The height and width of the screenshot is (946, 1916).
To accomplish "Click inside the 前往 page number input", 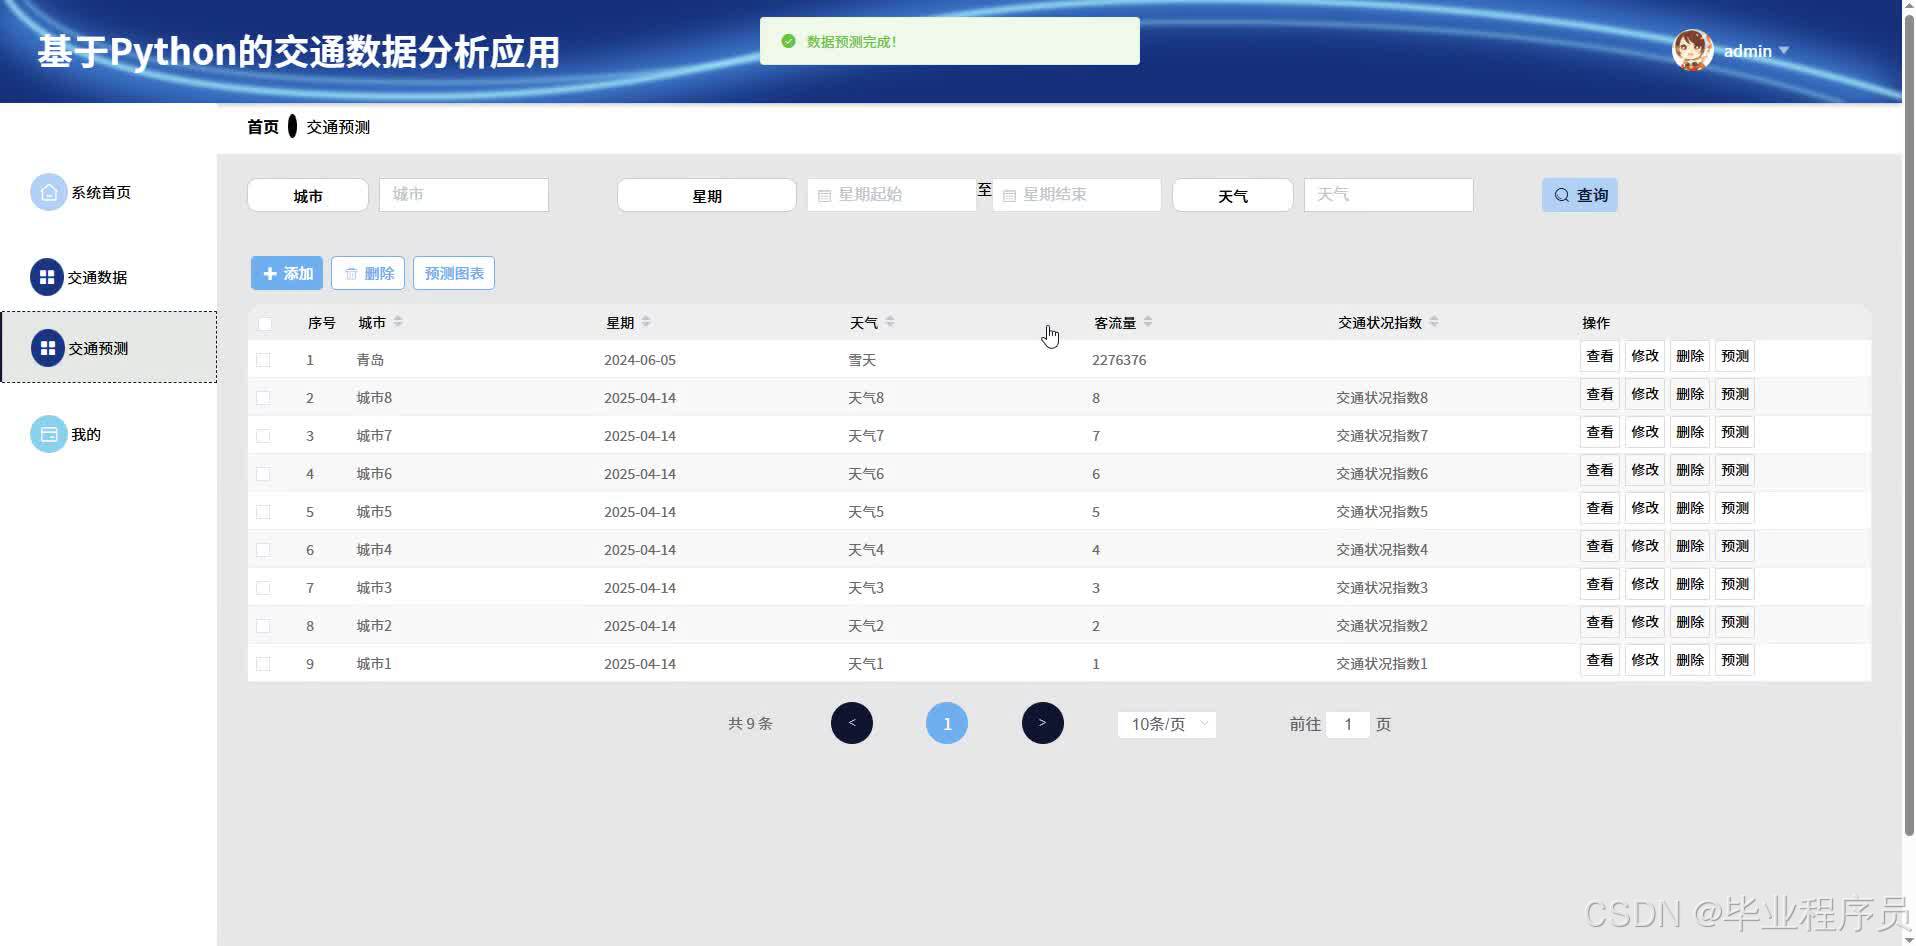I will [x=1349, y=724].
